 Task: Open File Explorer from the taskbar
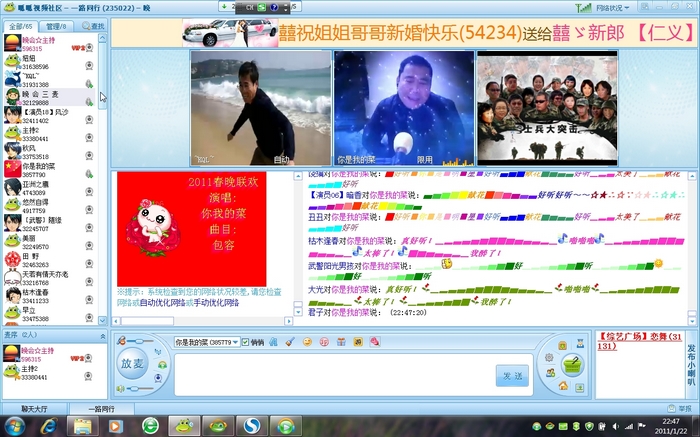tap(83, 426)
